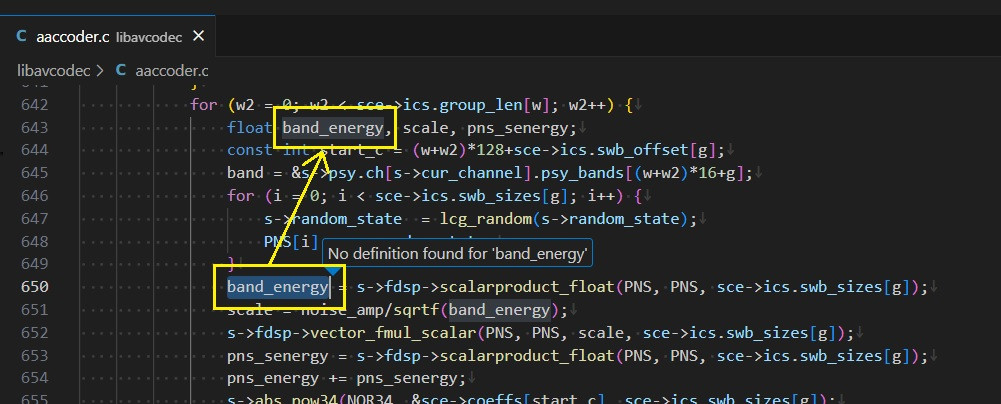
Task: Click psy_bands on line 645
Action: point(583,174)
